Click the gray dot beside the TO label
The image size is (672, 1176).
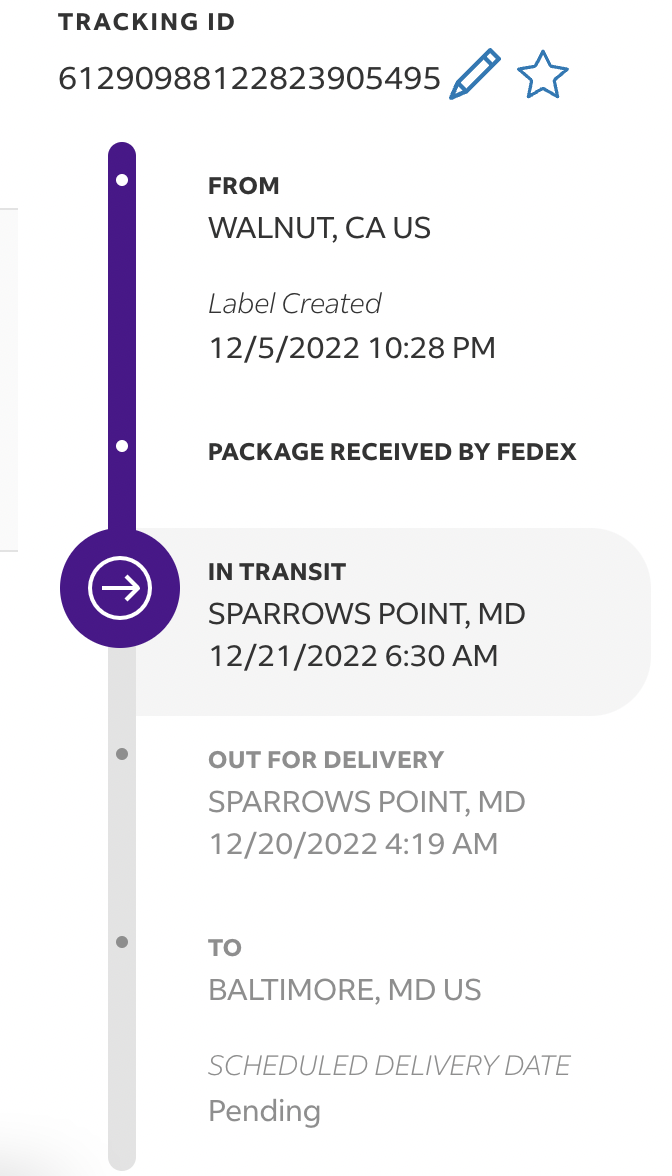tap(122, 942)
